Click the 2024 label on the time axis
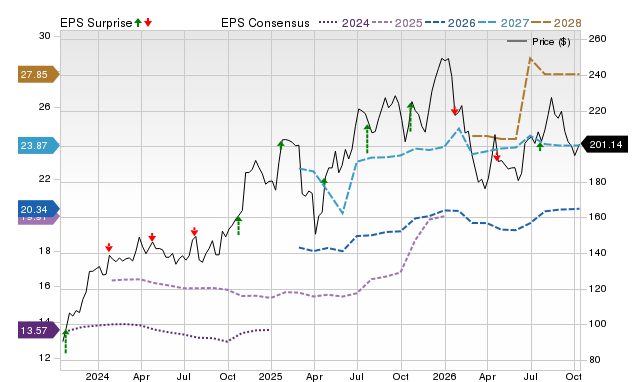Viewport: 640px width, 382px height. coord(98,376)
